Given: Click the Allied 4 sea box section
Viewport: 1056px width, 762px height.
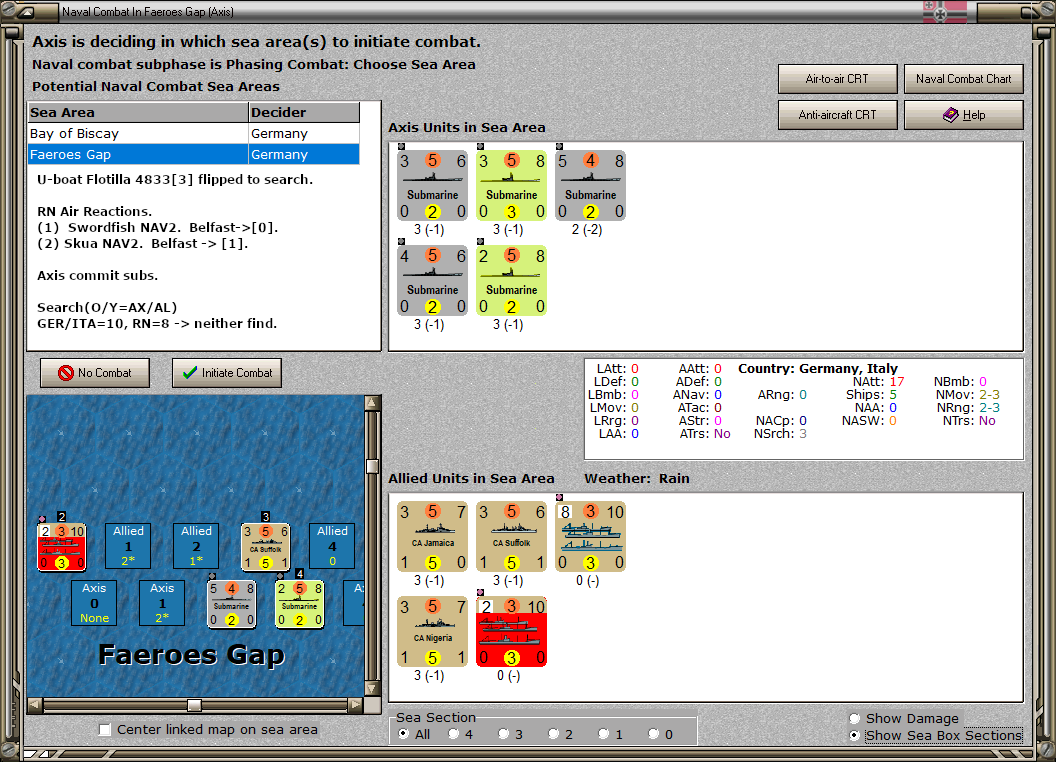Looking at the screenshot, I should [x=332, y=546].
